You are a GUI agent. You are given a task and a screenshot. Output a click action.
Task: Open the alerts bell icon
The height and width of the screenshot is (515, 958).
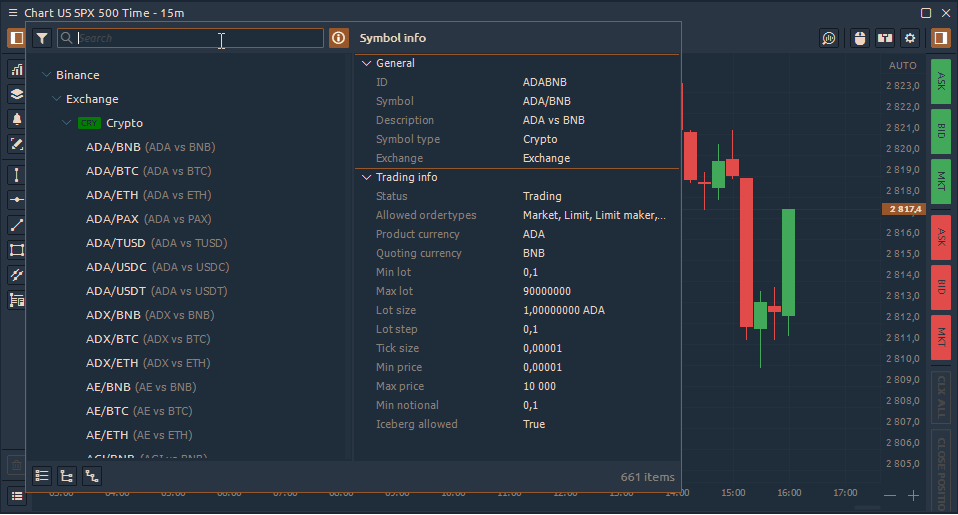tap(16, 119)
